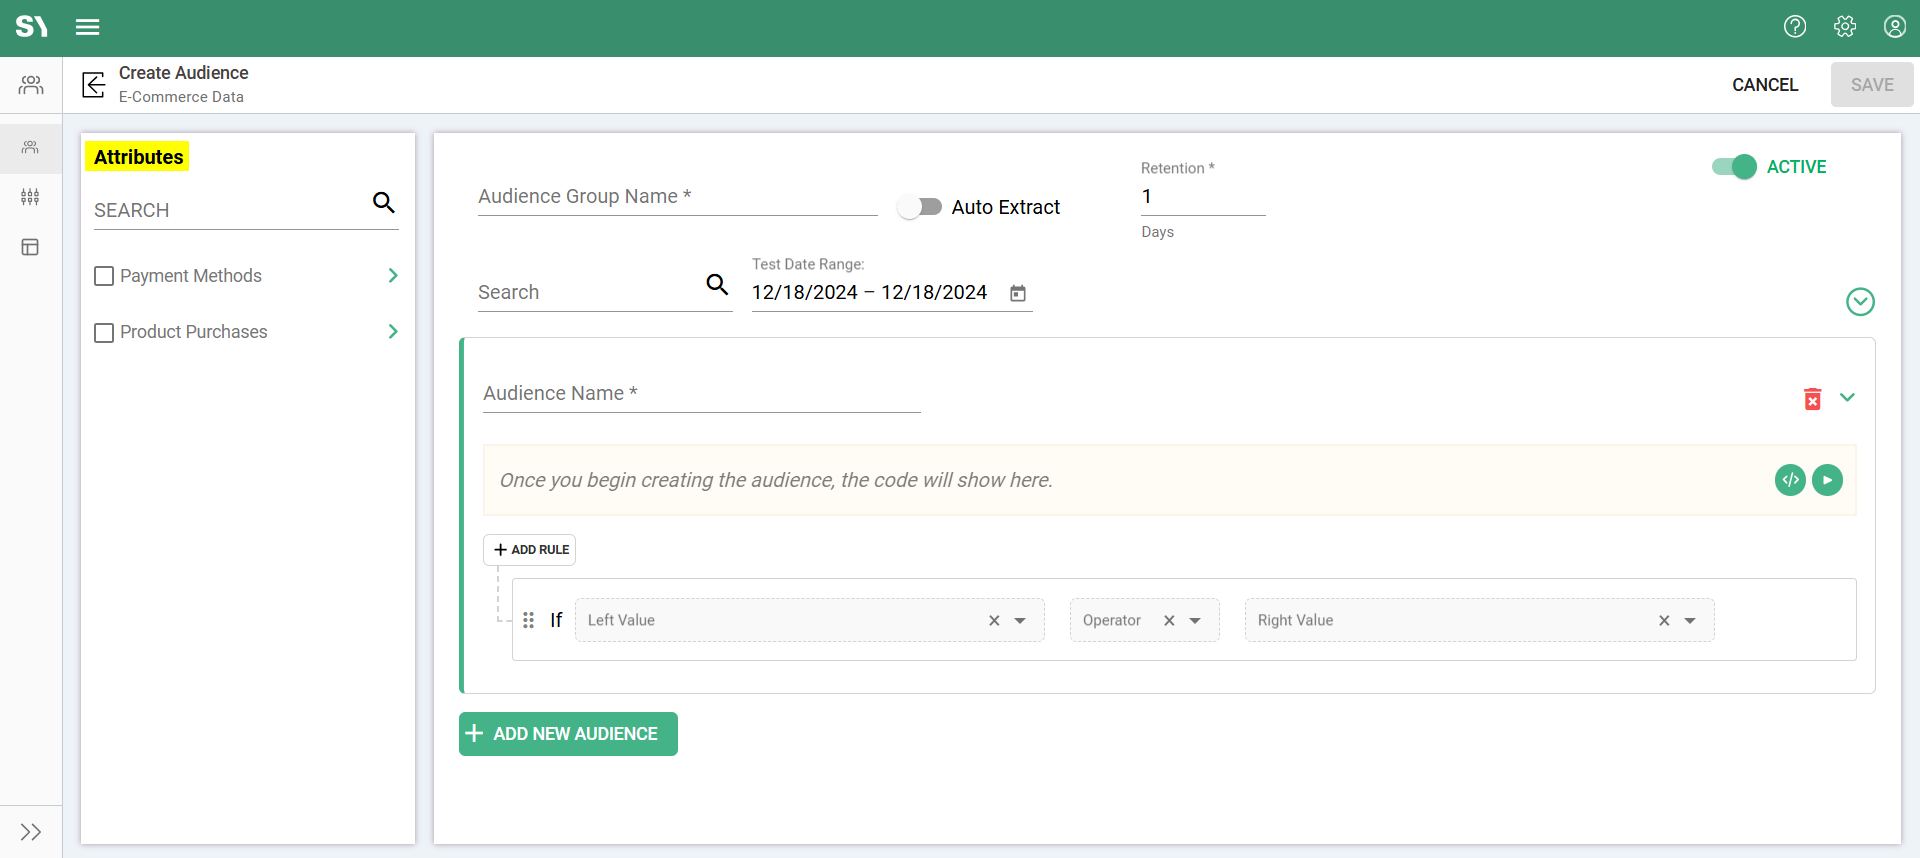Viewport: 1920px width, 858px height.
Task: Expand the Payment Methods attribute group
Action: (x=393, y=276)
